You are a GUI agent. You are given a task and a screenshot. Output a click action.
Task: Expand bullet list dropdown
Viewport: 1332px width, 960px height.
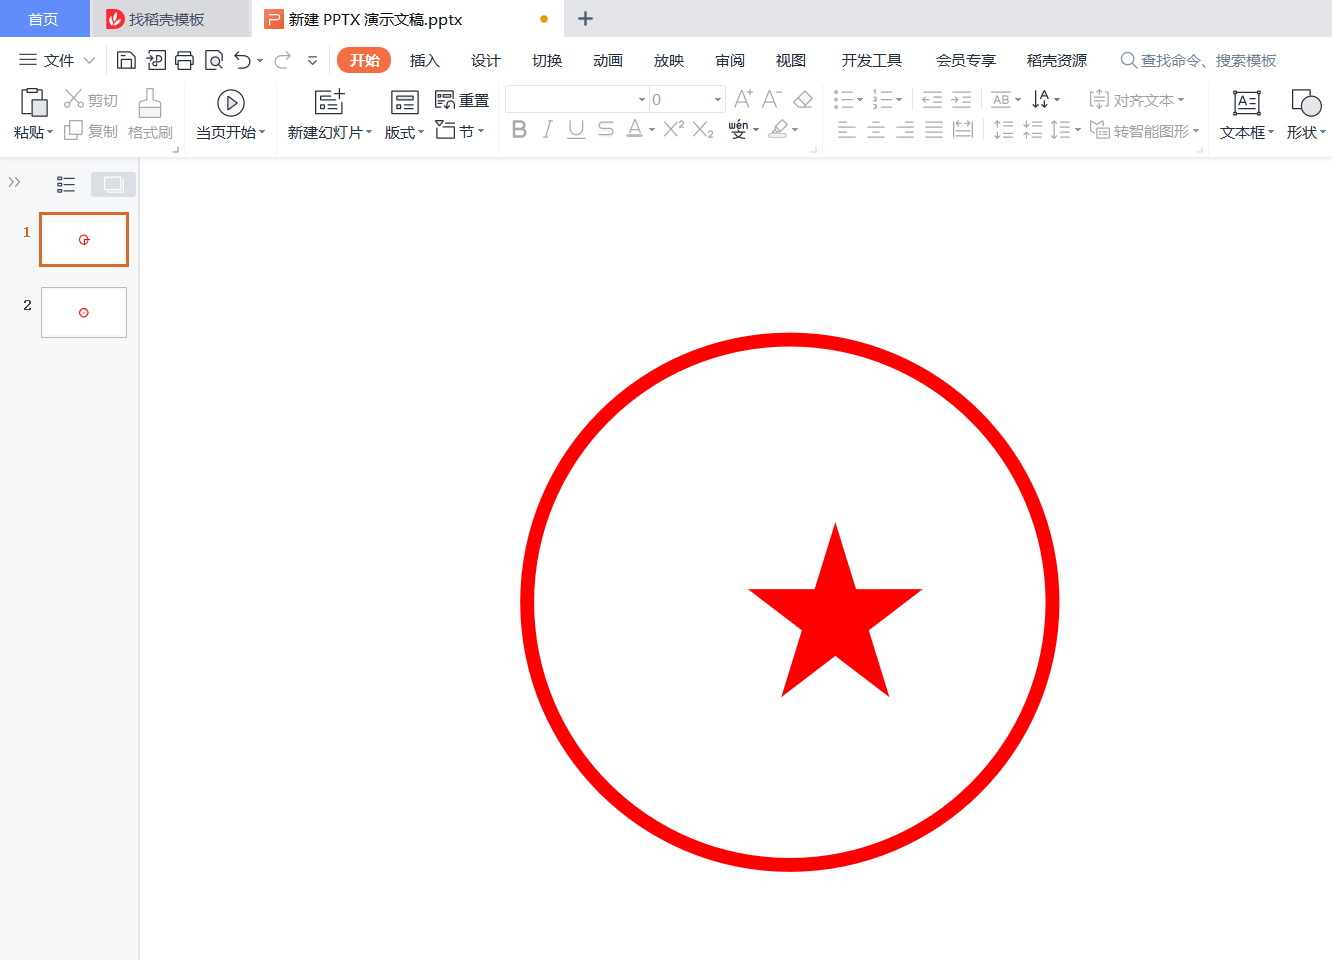tap(860, 99)
